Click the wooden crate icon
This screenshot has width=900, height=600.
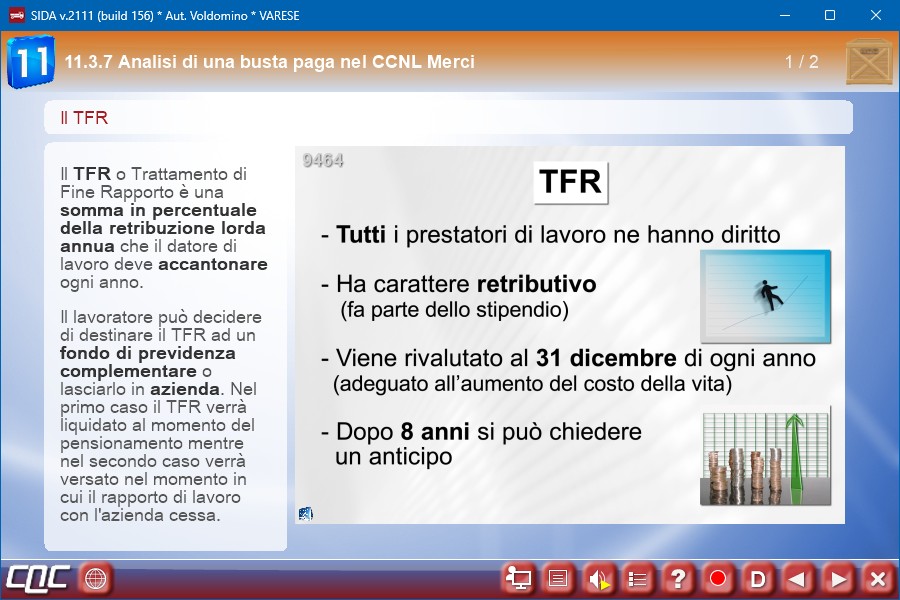[869, 62]
